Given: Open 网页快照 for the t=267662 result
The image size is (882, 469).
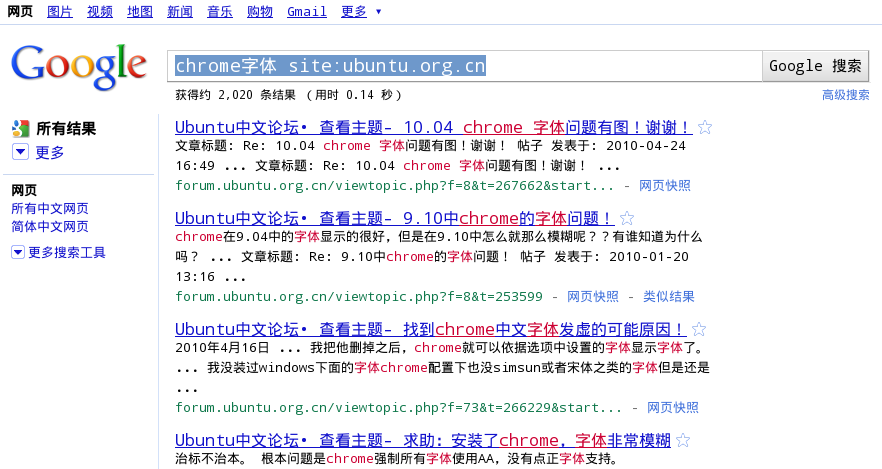Looking at the screenshot, I should click(664, 186).
